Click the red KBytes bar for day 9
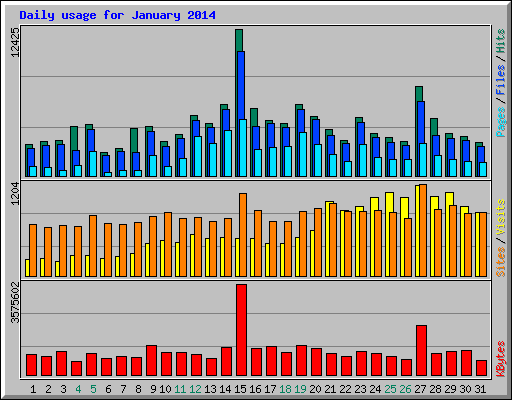512x400 pixels. (x=152, y=361)
